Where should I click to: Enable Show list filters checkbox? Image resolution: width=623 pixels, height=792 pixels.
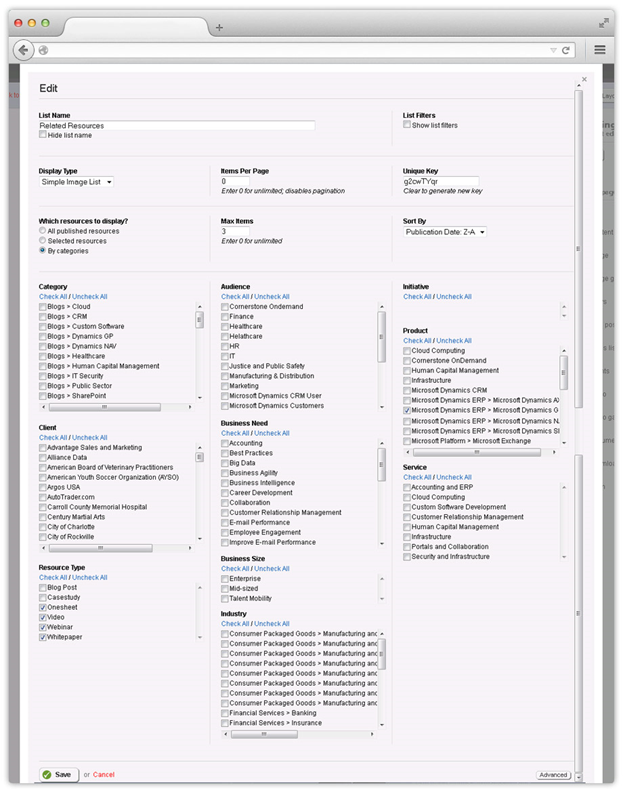[407, 125]
